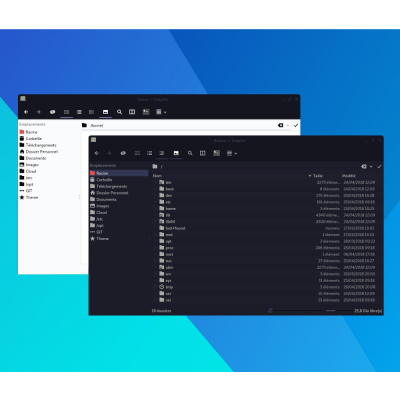Open control menu dropdown in Racine window
Image resolution: width=400 pixels, height=400 pixels.
[x=231, y=153]
